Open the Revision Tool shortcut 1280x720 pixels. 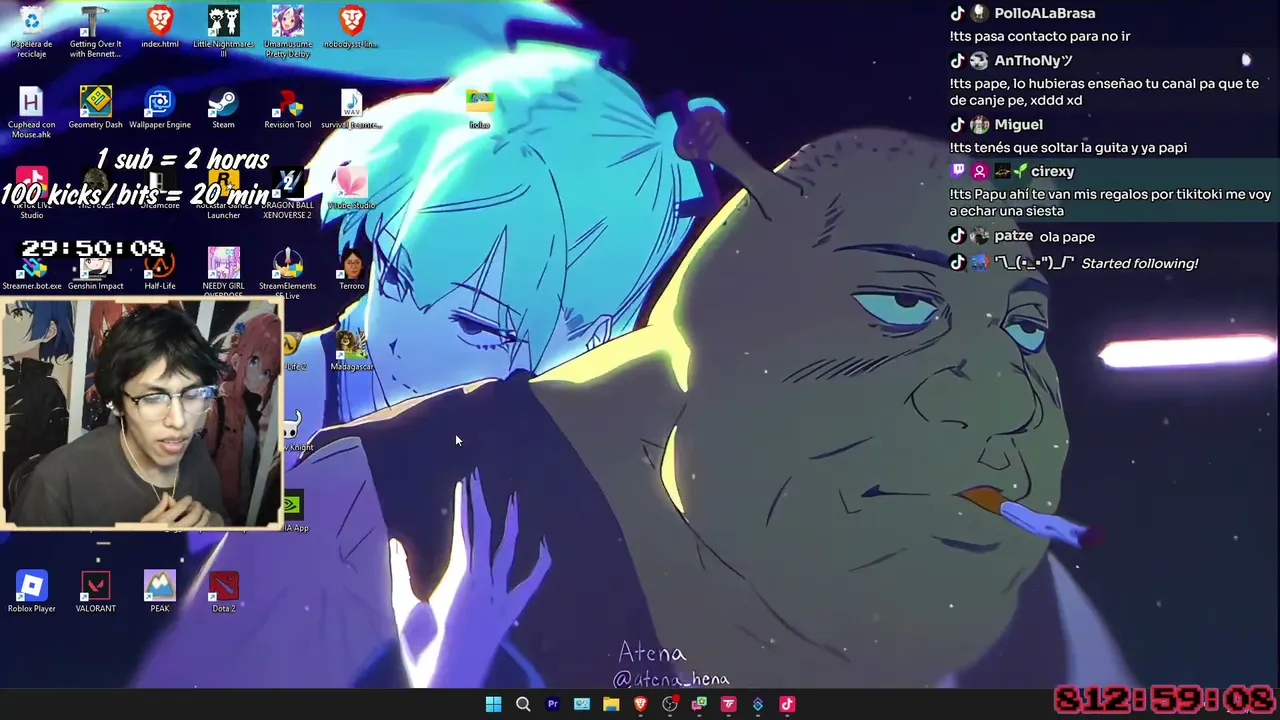(288, 108)
